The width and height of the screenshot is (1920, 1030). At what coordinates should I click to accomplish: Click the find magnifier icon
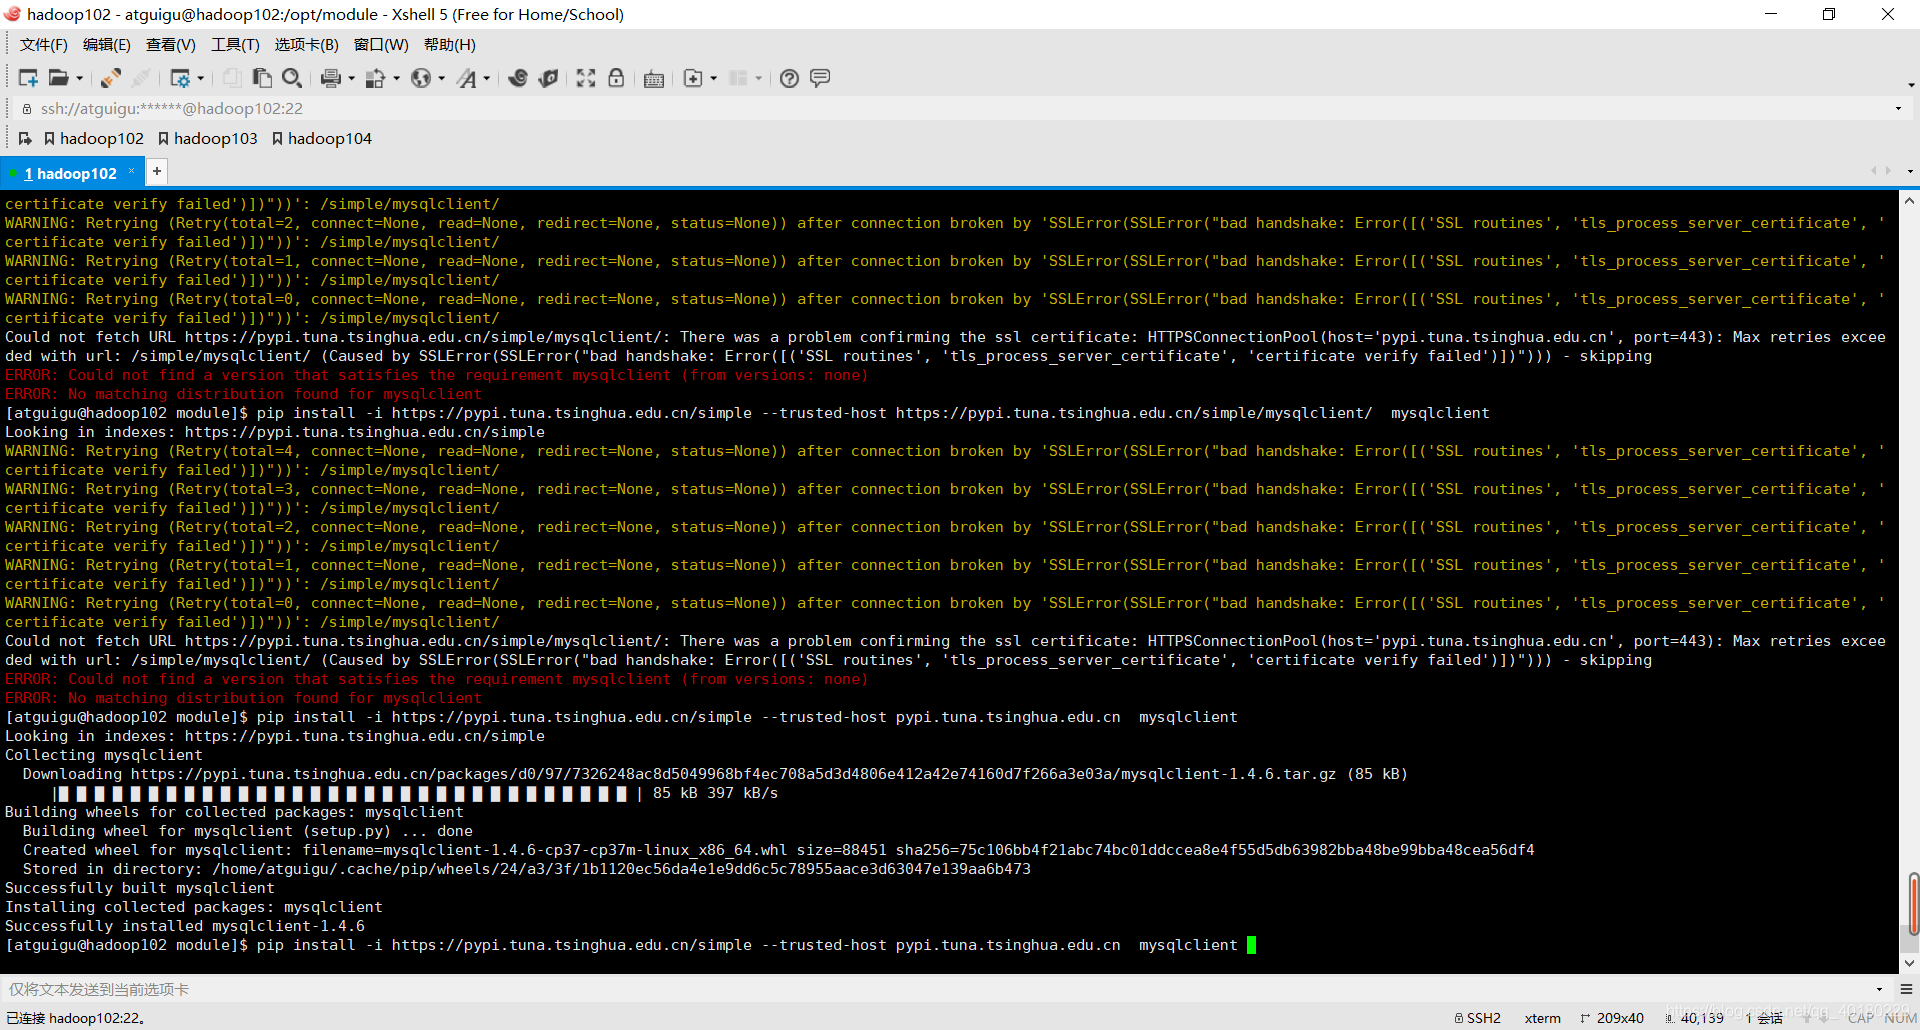click(x=292, y=78)
